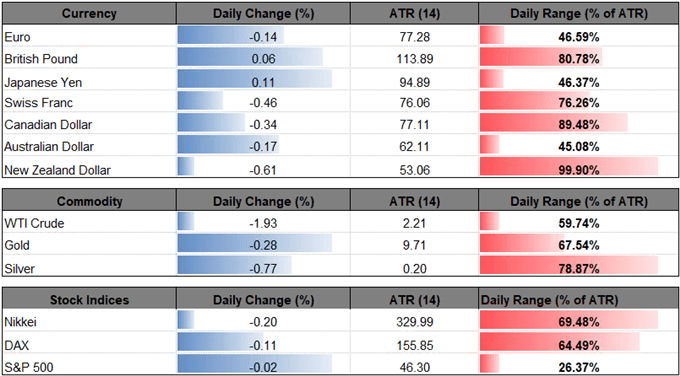Click the Currency column header
680x376 pixels.
[x=89, y=13]
